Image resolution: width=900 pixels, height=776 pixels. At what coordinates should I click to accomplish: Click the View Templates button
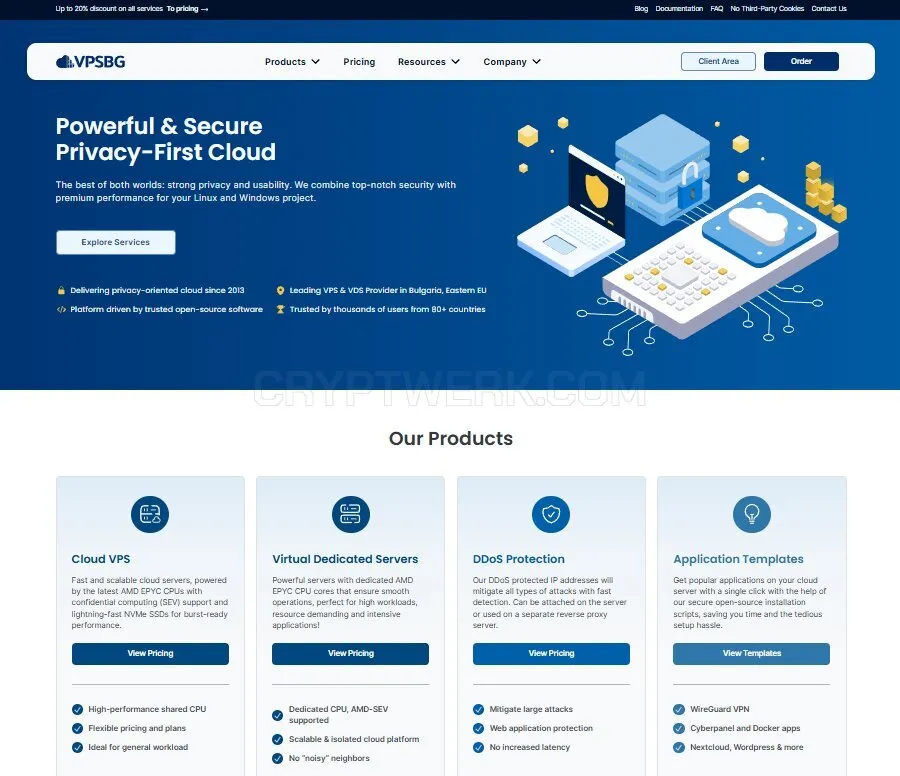coord(751,654)
